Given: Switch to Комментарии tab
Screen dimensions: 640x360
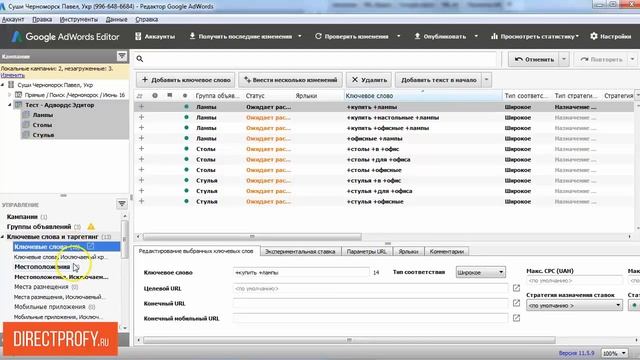Looking at the screenshot, I should coord(447,251).
